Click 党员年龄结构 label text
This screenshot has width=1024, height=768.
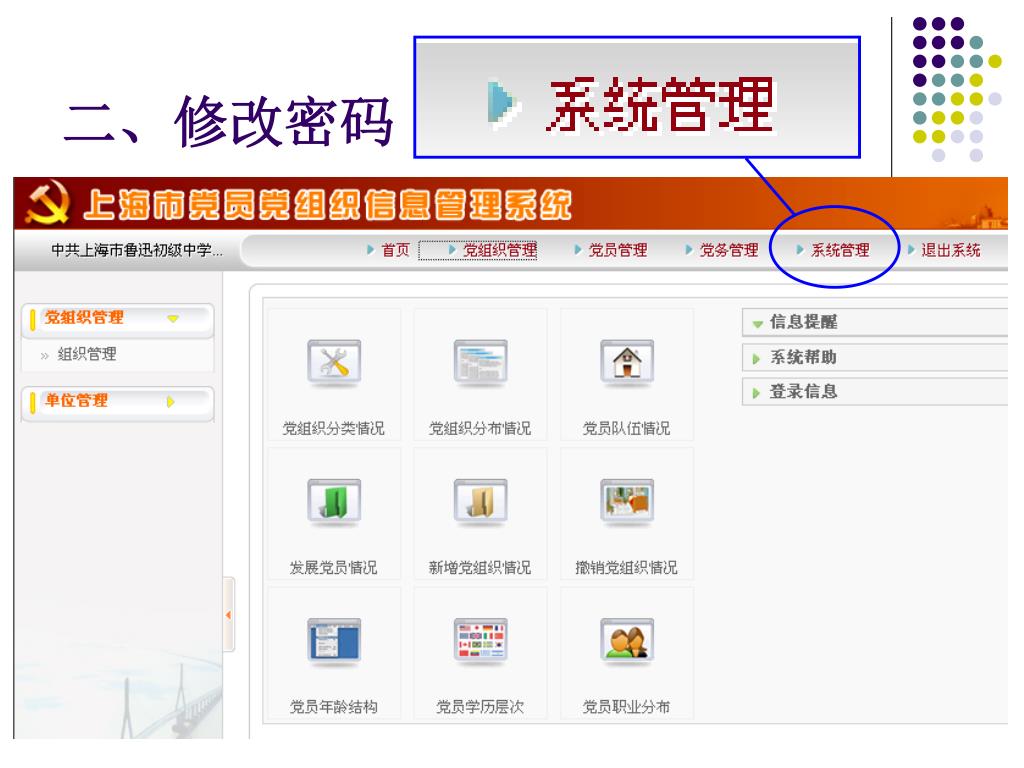tap(334, 707)
